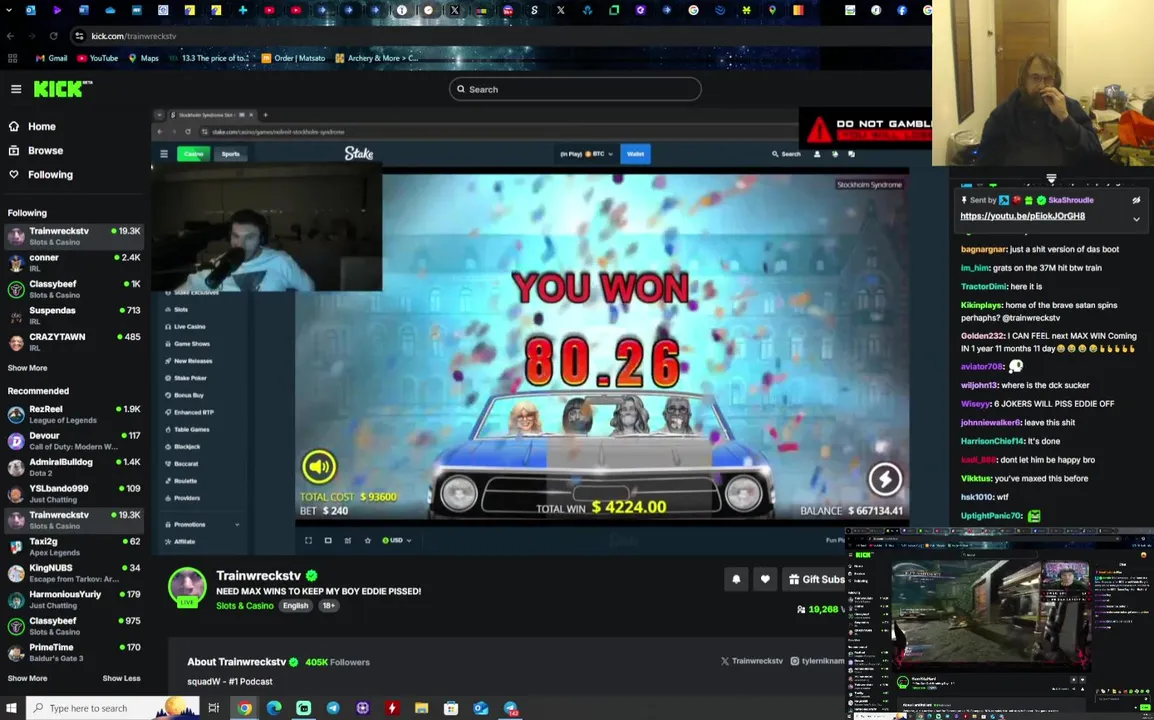Open Chrome from the taskbar
Image resolution: width=1154 pixels, height=720 pixels.
pos(244,708)
